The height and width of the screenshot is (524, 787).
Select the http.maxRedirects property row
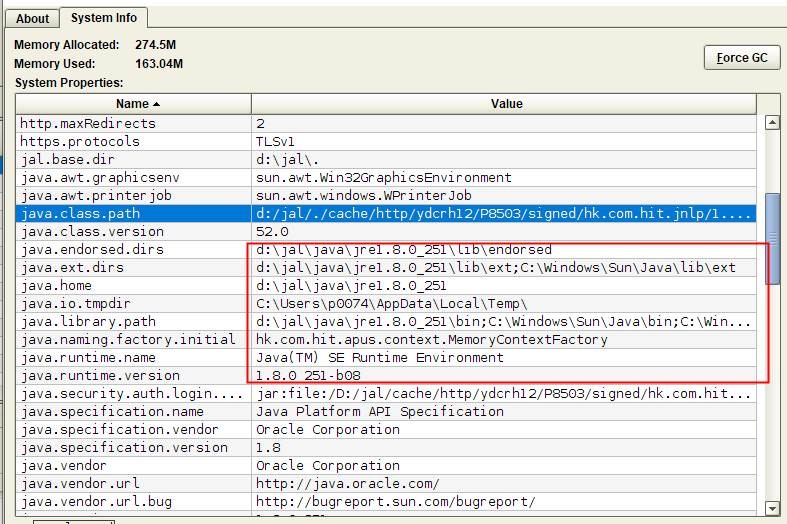click(135, 124)
